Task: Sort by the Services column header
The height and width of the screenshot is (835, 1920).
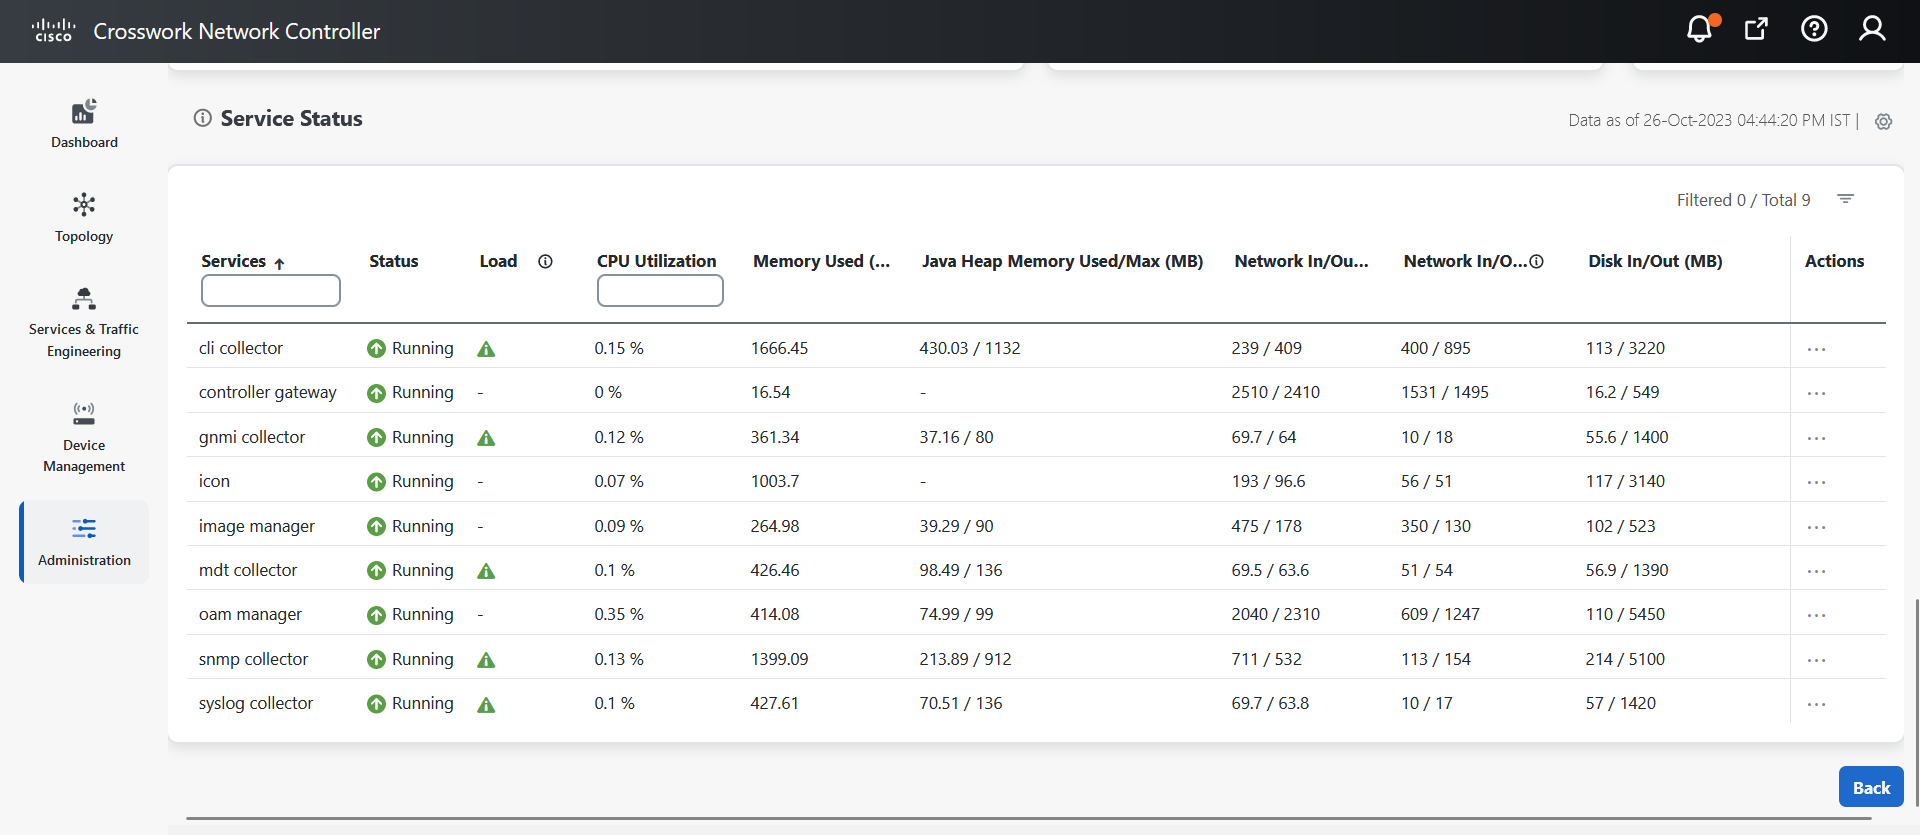Action: coord(234,261)
